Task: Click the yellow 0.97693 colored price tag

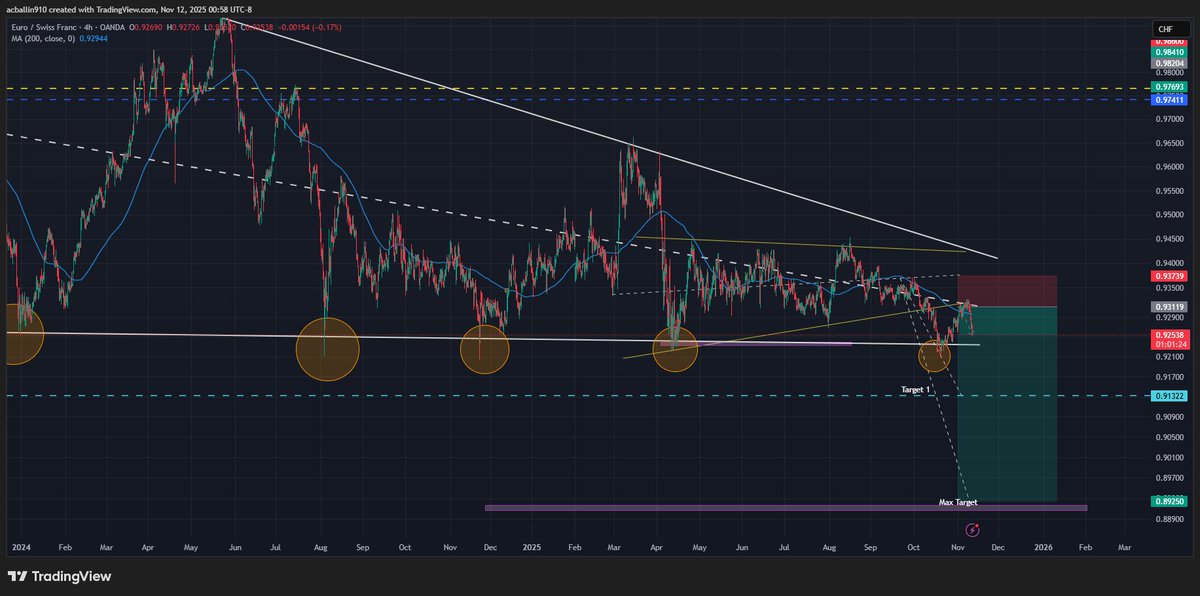Action: pos(1168,87)
